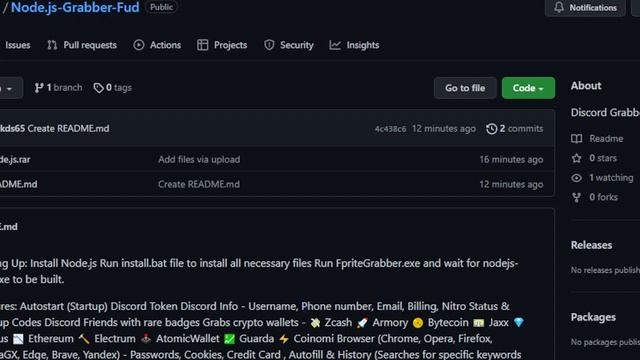Click the Public visibility badge
This screenshot has height=360, width=640.
pos(161,7)
